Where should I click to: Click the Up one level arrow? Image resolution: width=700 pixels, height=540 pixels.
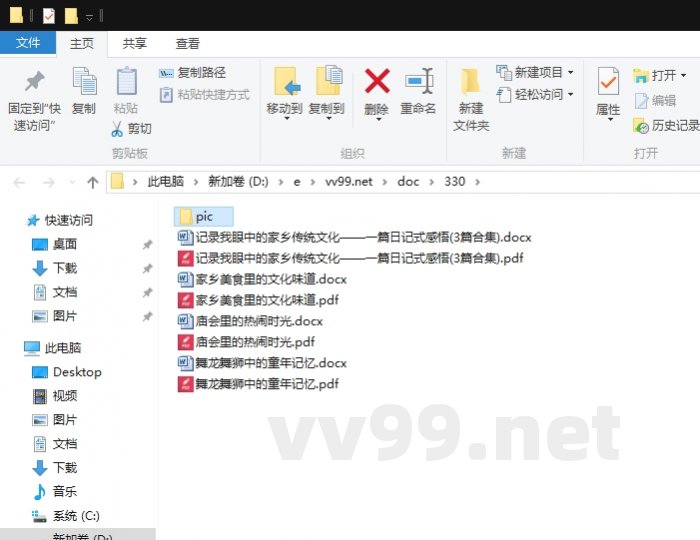93,183
